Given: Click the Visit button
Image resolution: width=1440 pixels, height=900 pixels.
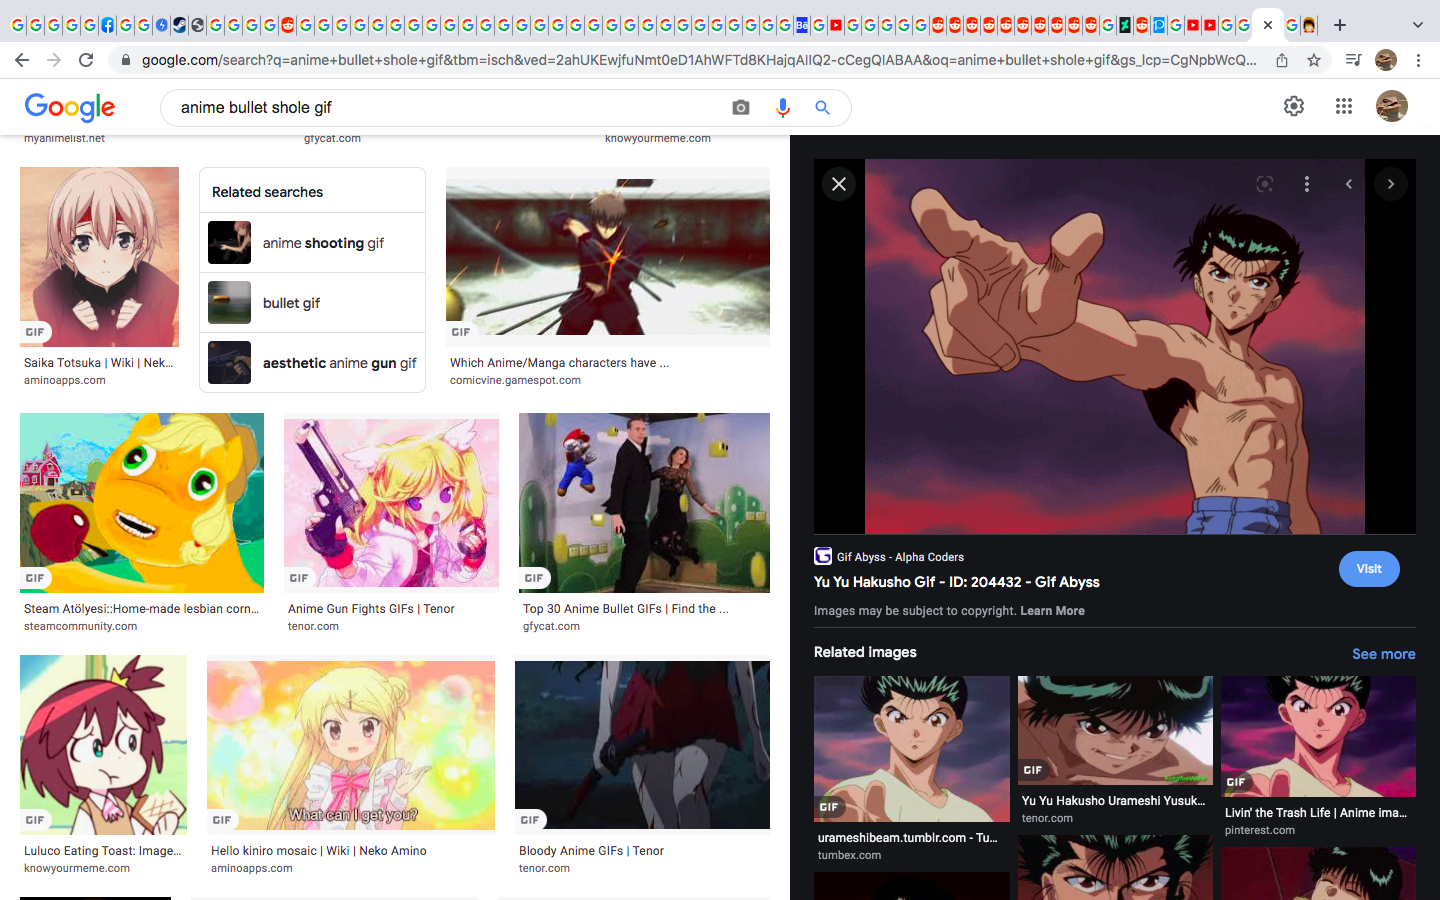Looking at the screenshot, I should click(x=1369, y=569).
